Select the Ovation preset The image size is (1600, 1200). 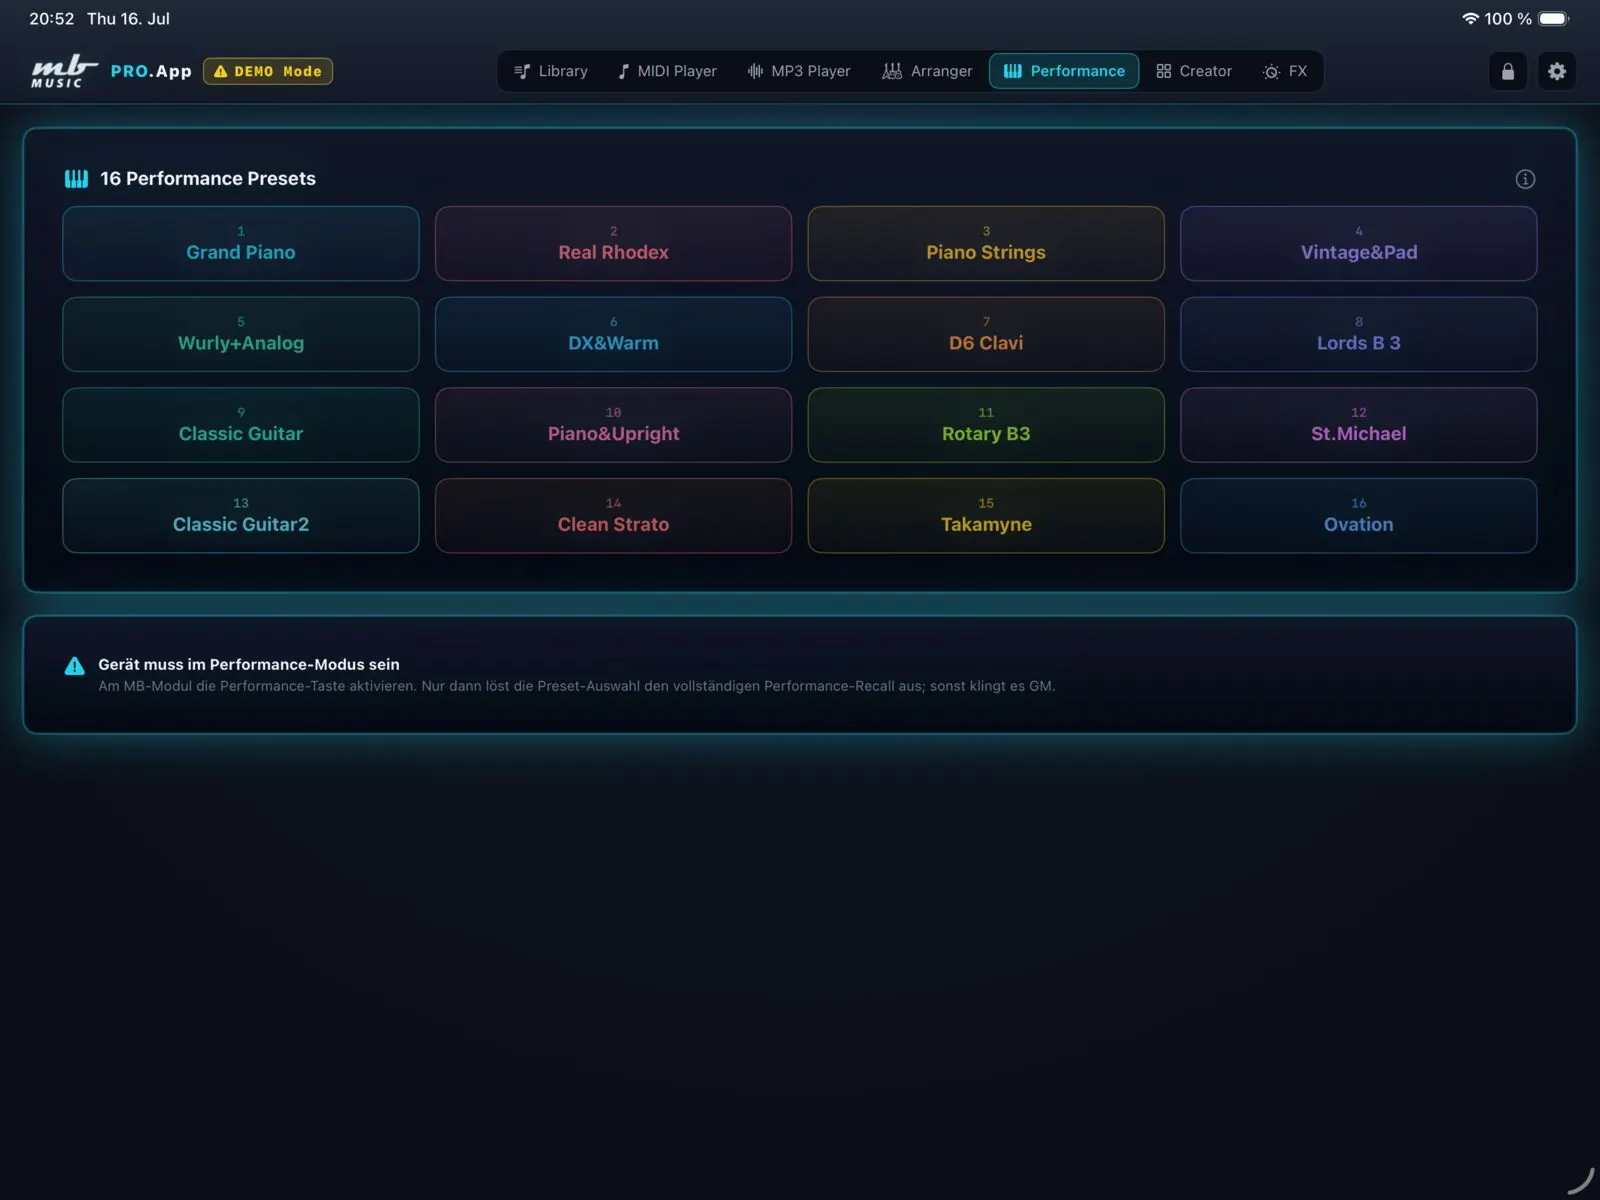point(1358,516)
